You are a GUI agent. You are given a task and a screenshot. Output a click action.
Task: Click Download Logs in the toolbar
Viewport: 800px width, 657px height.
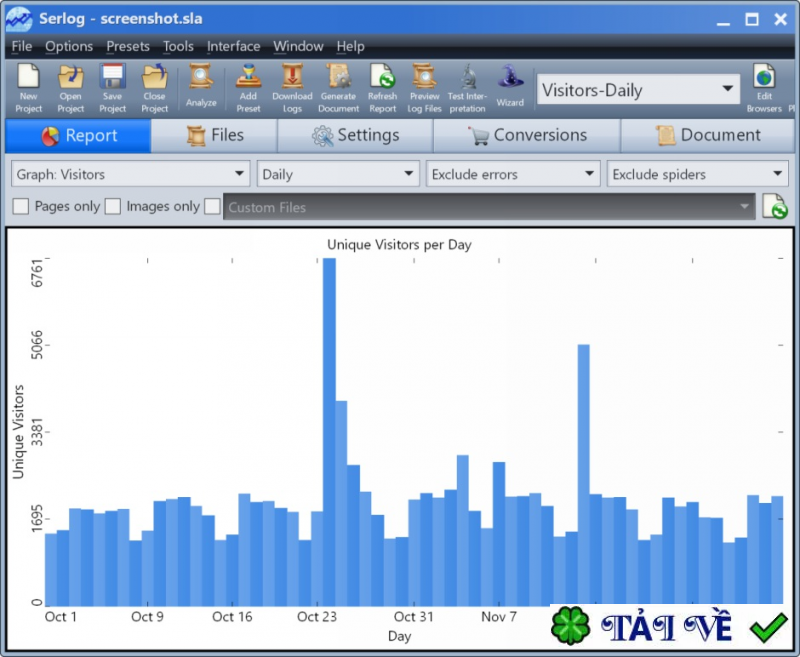click(x=292, y=88)
